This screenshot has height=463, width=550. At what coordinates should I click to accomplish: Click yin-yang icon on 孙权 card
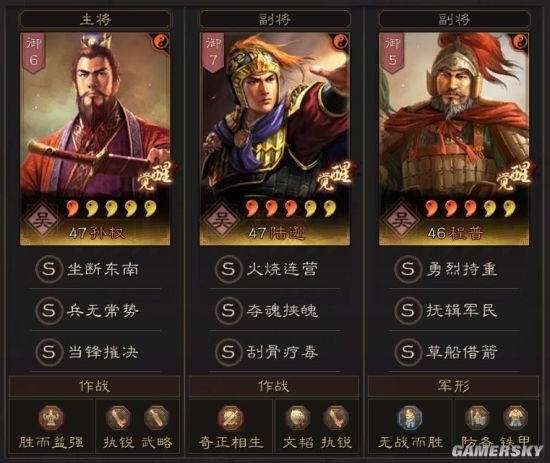[x=161, y=42]
